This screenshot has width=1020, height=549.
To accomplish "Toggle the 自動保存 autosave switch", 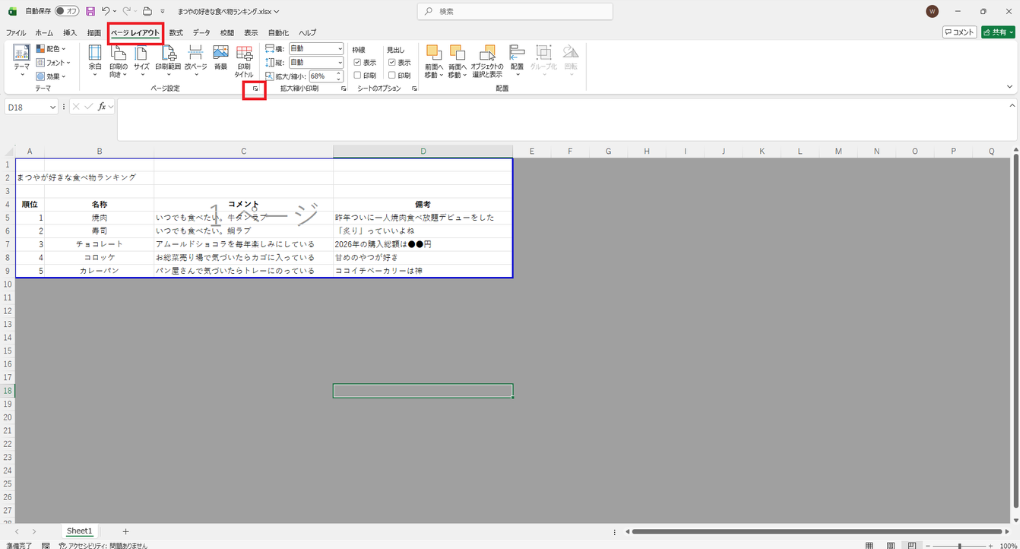I will pos(66,11).
